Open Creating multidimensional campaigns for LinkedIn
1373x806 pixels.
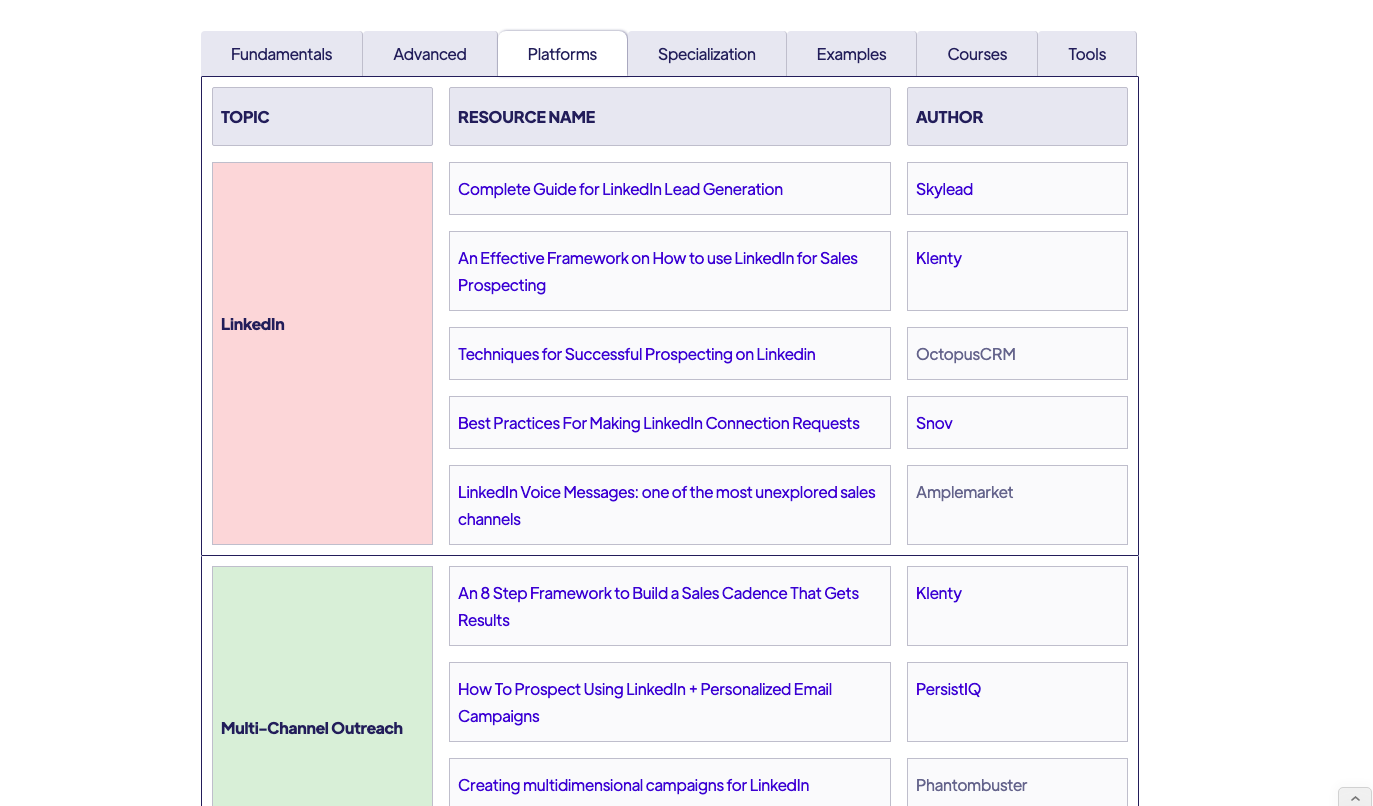[633, 785]
